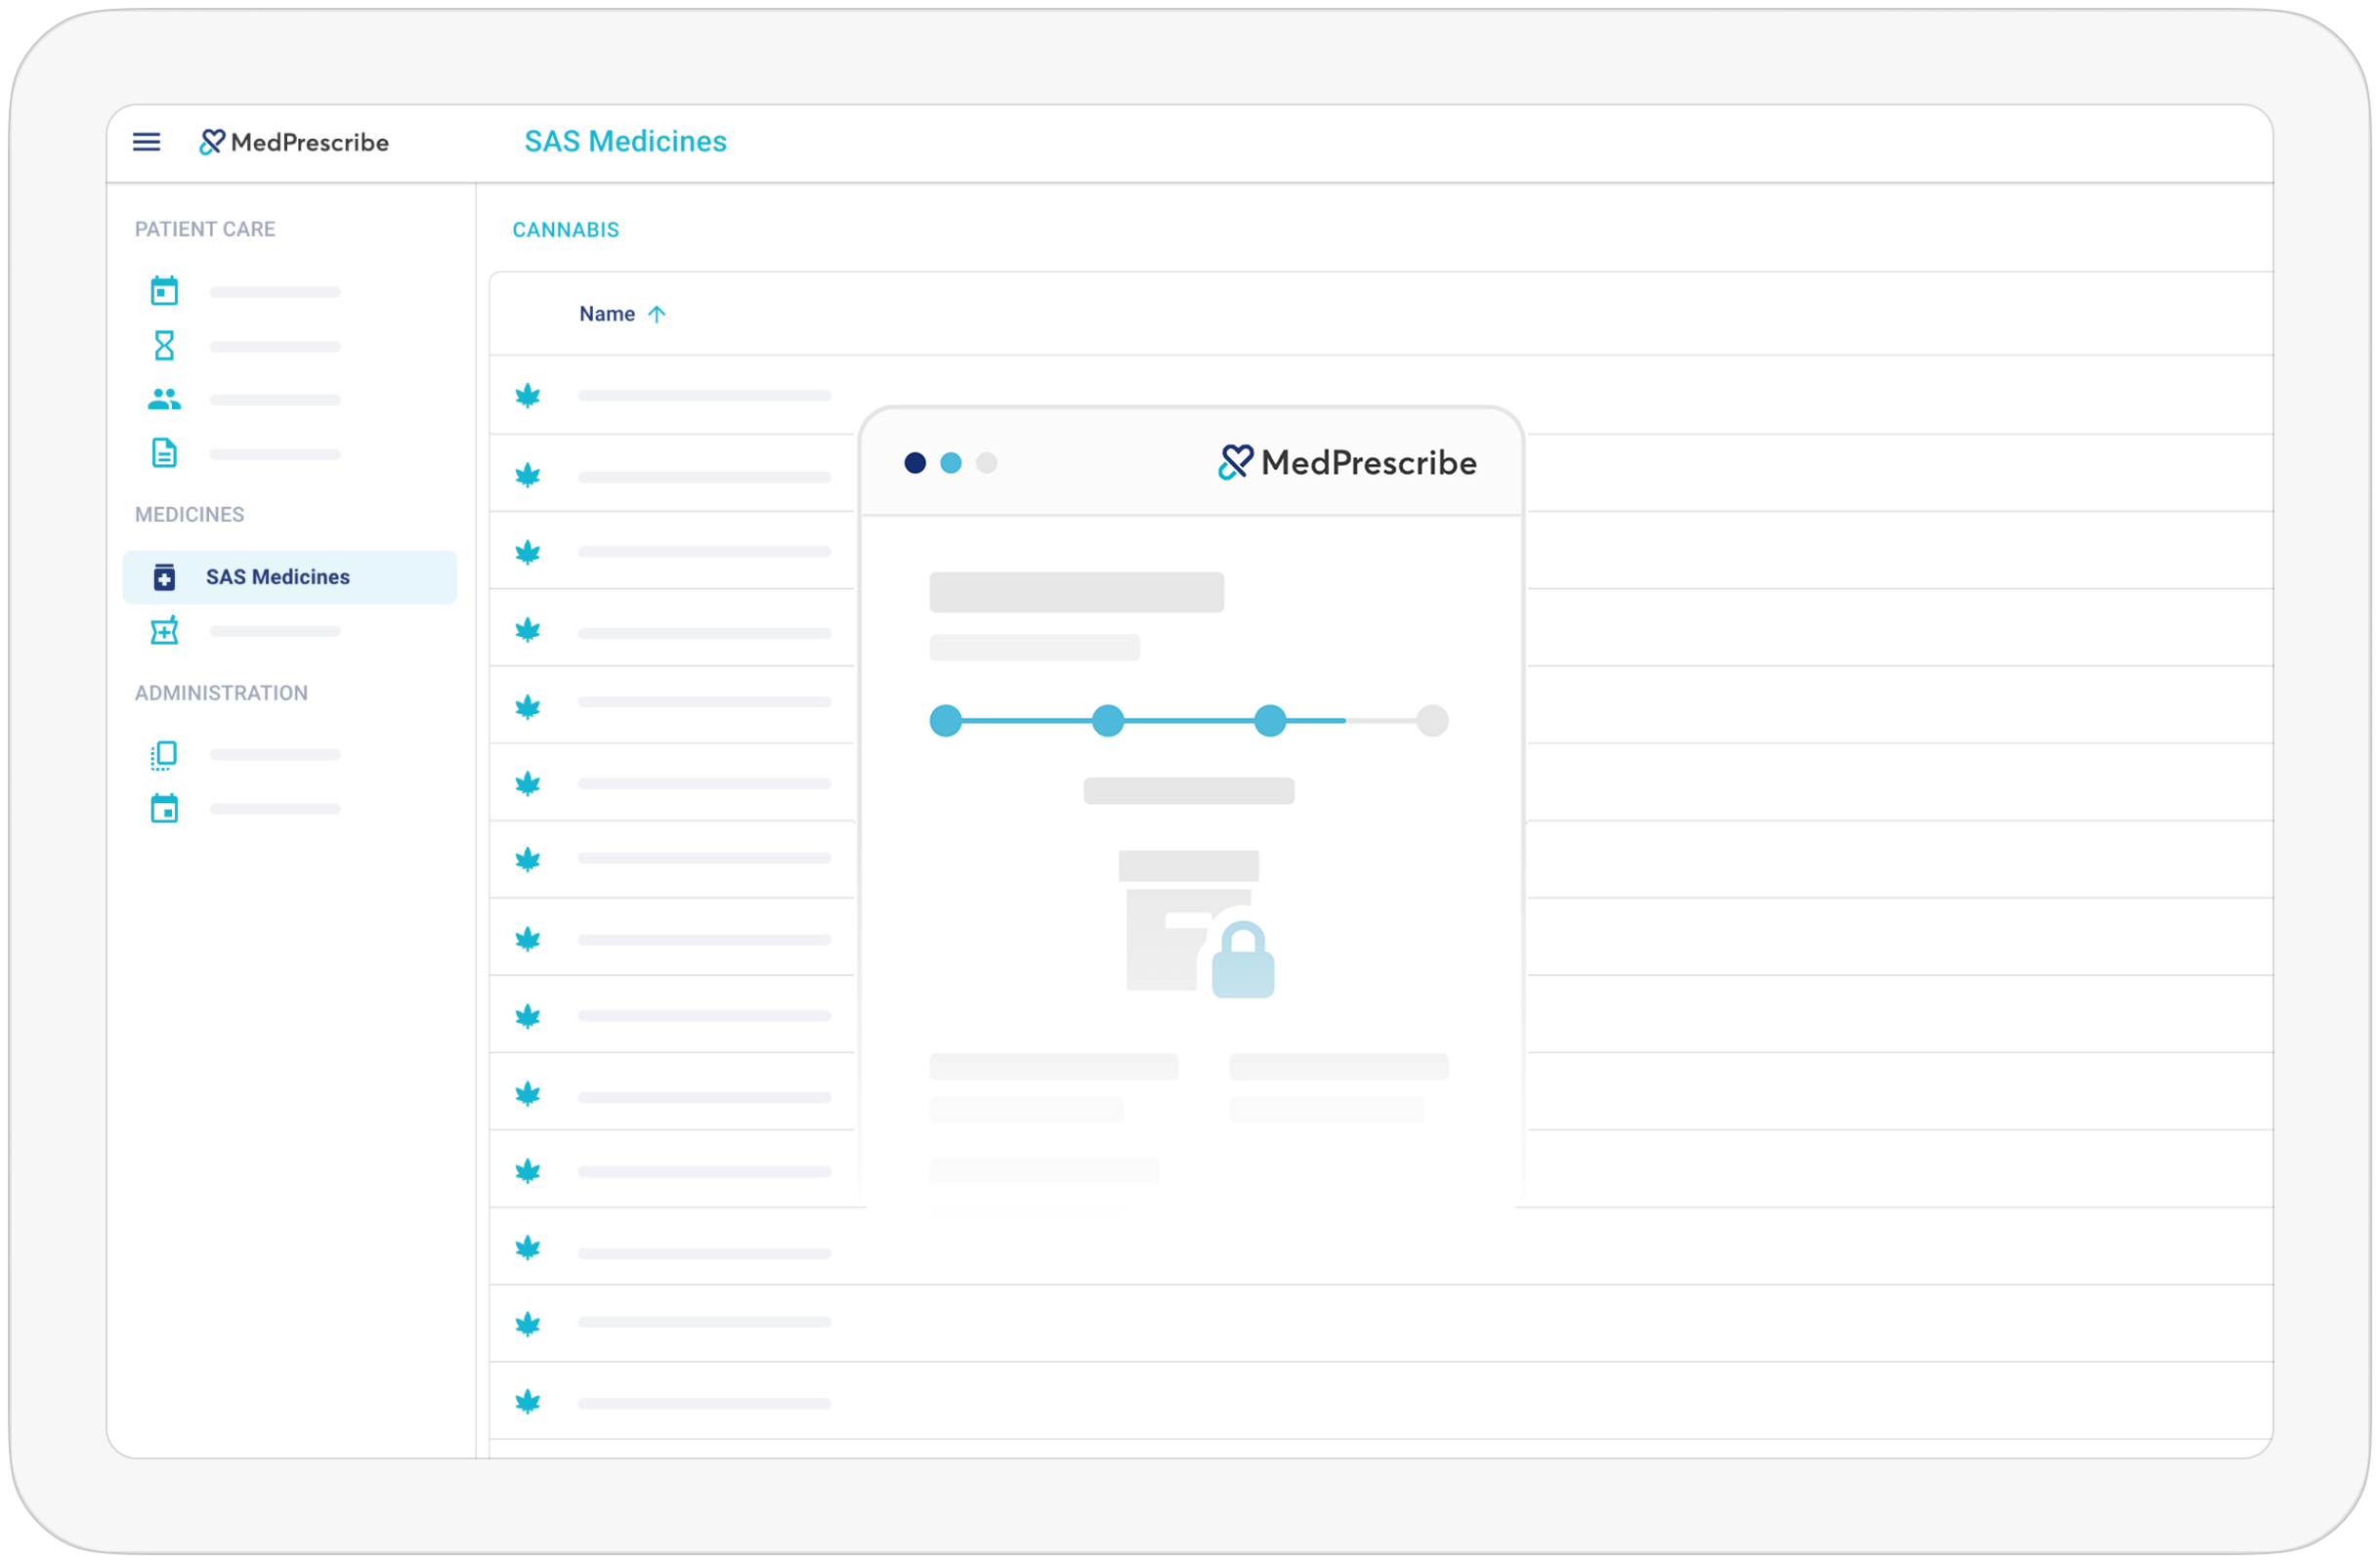Viewport: 2380px width, 1563px height.
Task: Open the hamburger menu icon
Action: coord(146,142)
